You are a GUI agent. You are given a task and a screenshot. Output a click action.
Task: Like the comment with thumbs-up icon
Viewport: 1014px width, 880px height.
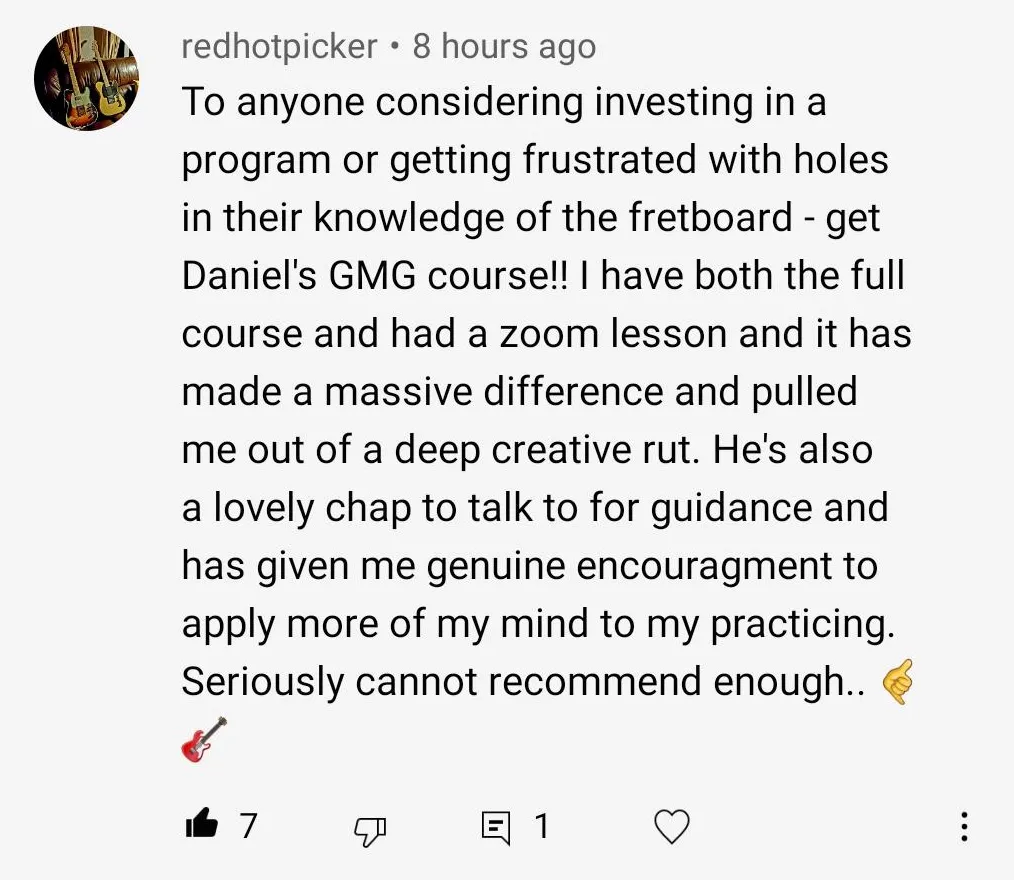tap(203, 825)
